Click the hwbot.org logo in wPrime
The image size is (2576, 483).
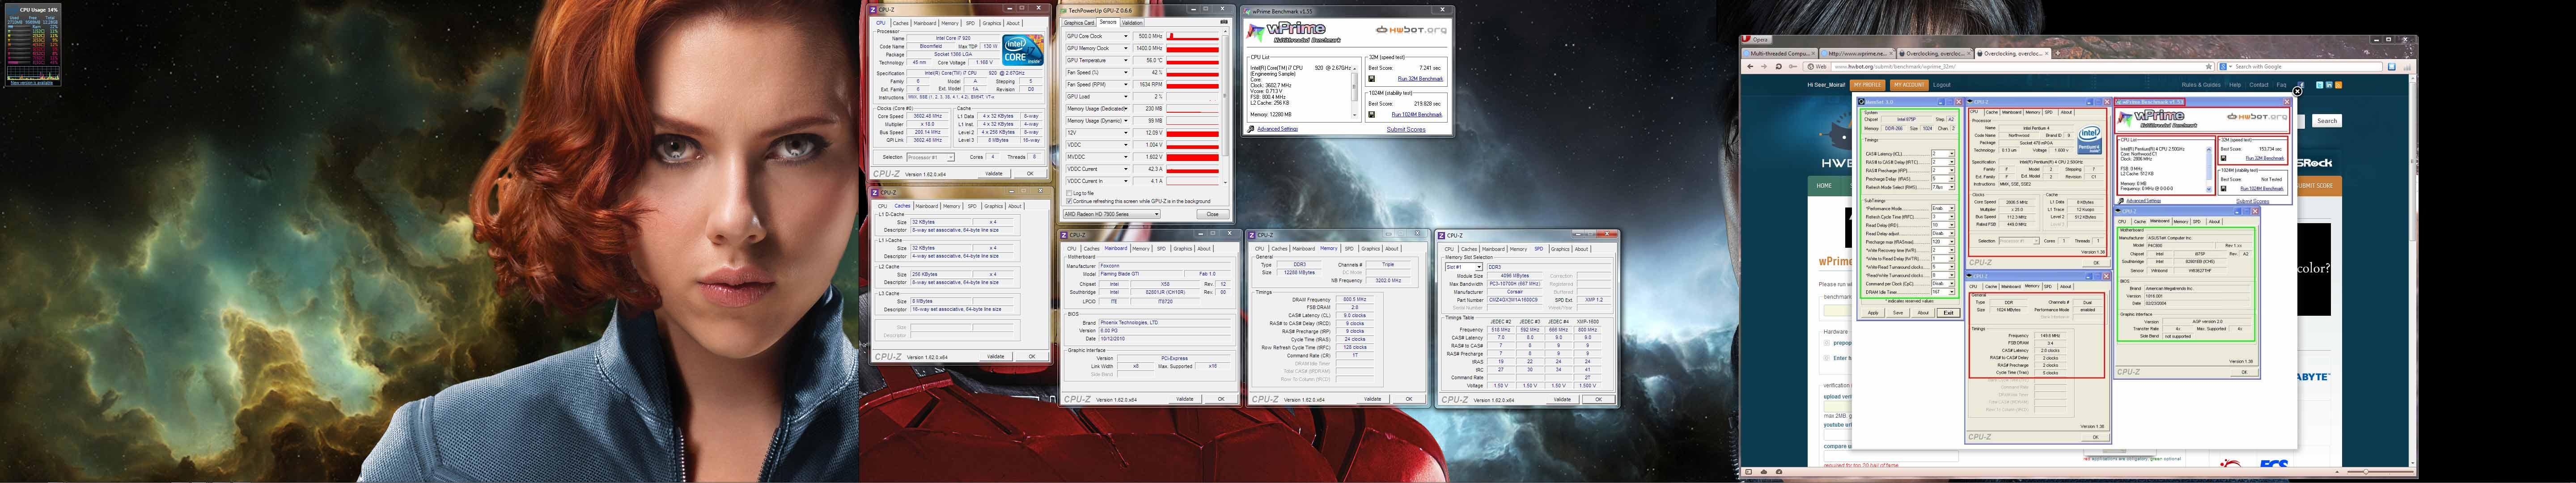click(x=1411, y=30)
